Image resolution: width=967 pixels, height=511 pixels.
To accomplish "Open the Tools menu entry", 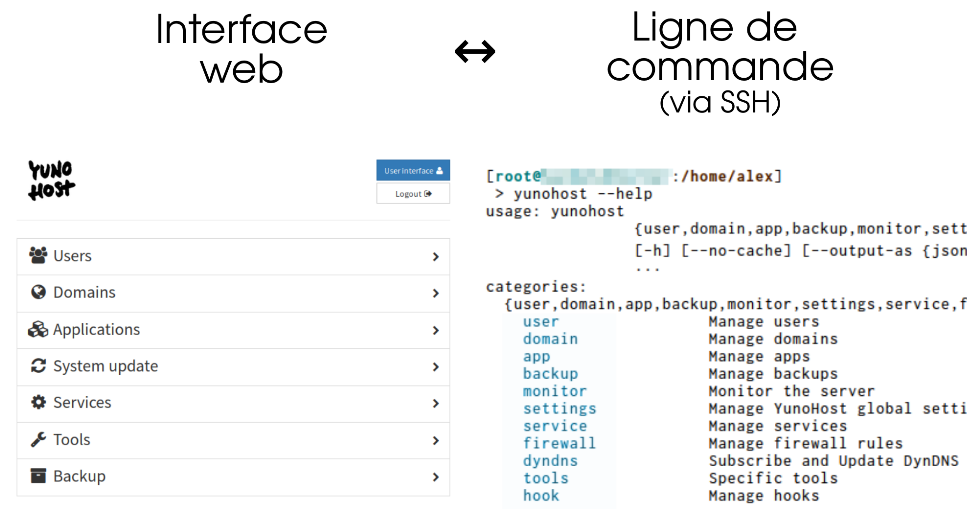I will pyautogui.click(x=233, y=440).
